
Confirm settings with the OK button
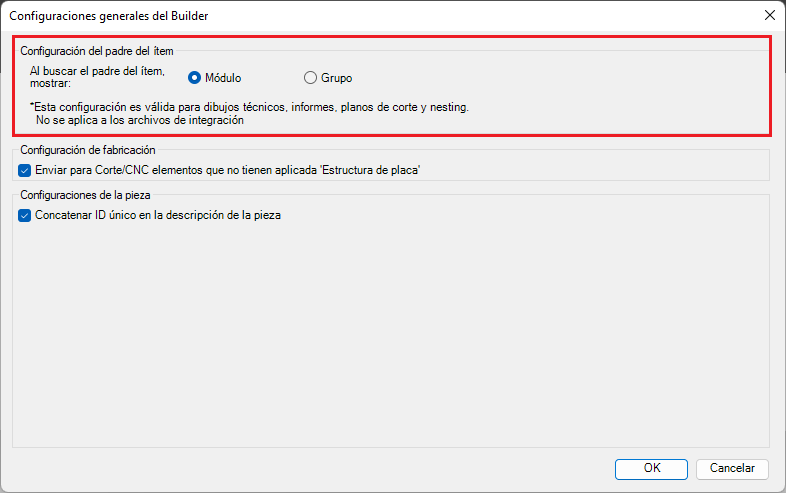[651, 468]
